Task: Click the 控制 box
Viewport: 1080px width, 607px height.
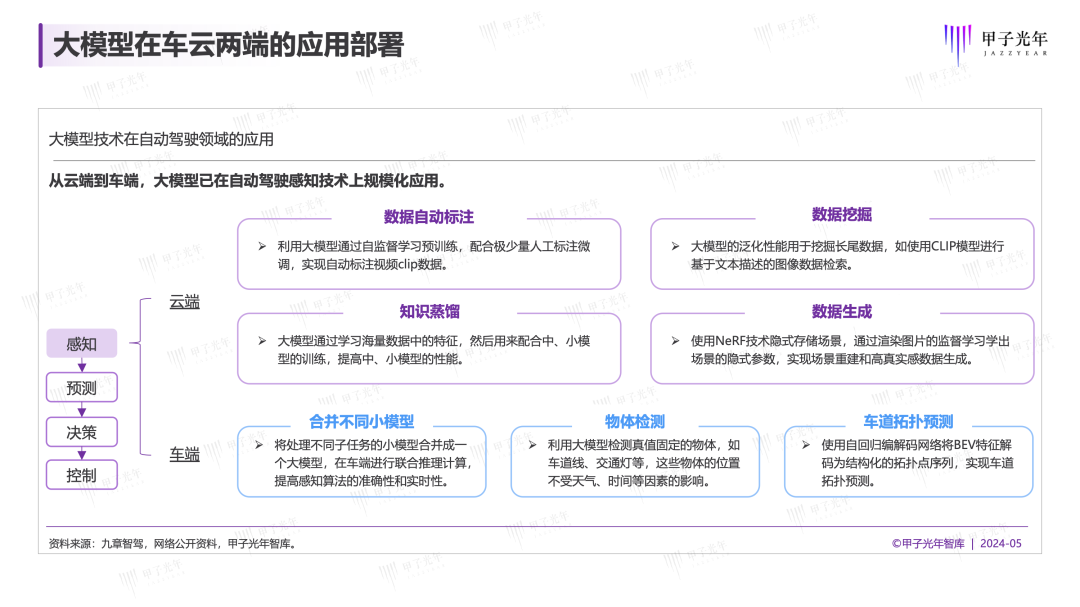Action: [81, 474]
